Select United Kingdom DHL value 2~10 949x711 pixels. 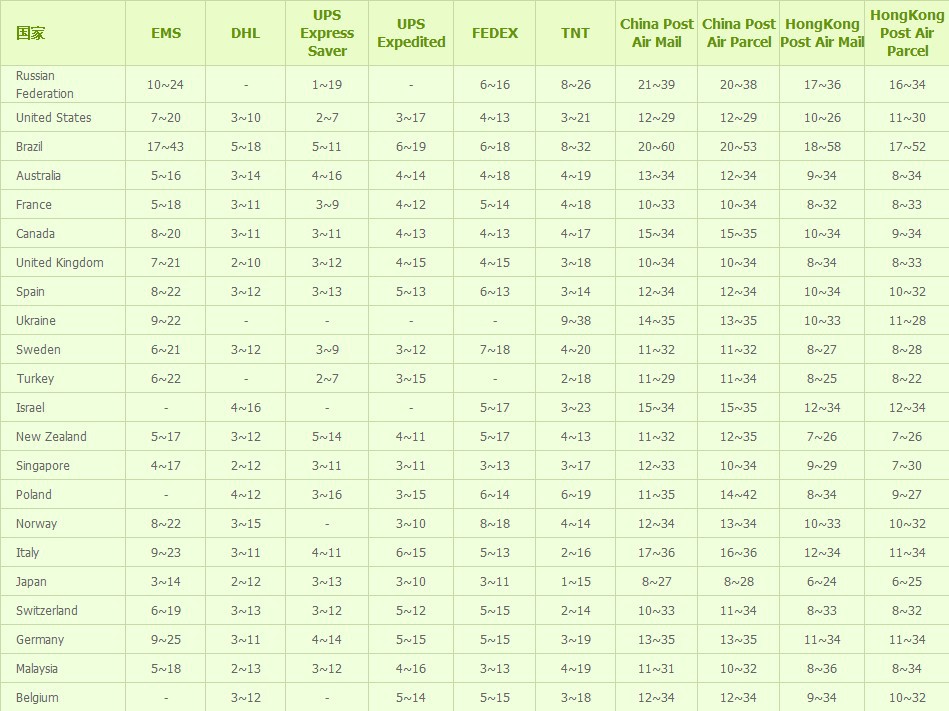point(246,263)
